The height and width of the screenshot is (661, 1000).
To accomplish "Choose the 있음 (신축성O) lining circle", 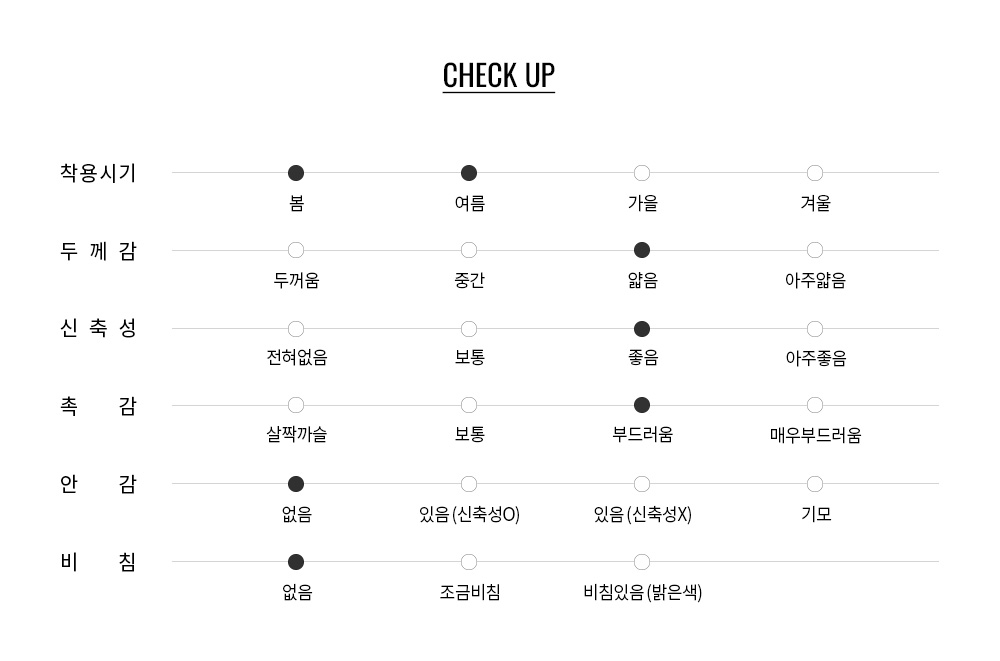I will click(x=469, y=484).
